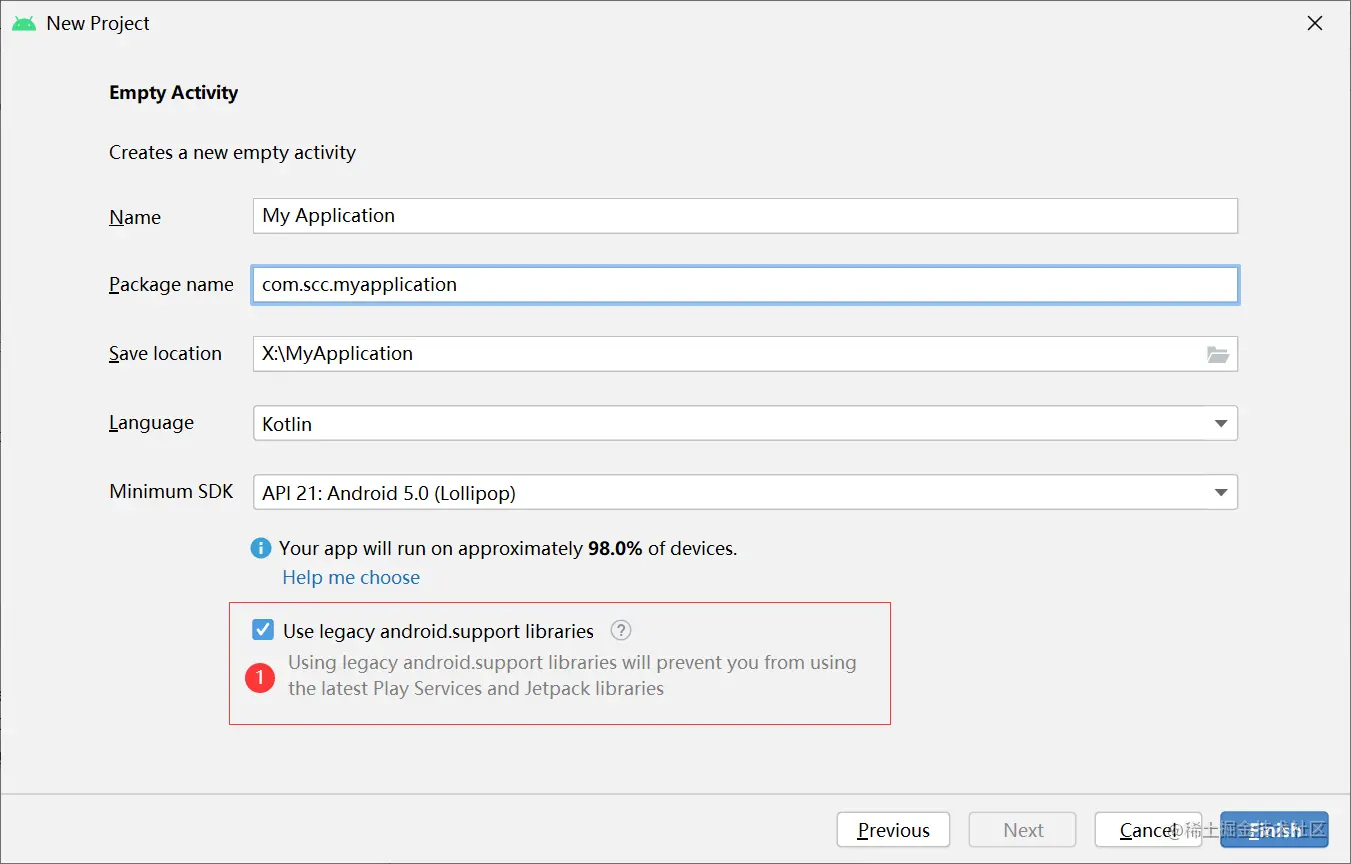Click the Use legacy android.support libraries label
Screen dimensions: 1351x864
pyautogui.click(x=438, y=631)
